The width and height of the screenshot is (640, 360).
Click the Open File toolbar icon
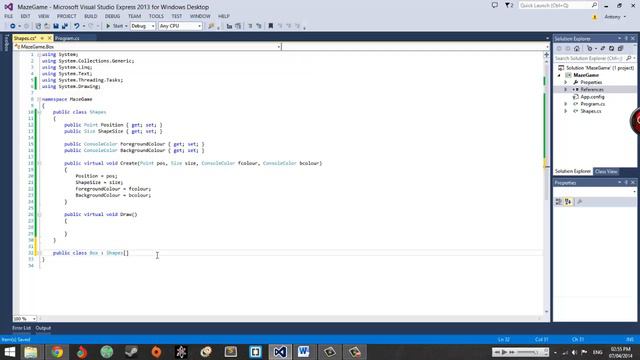[x=47, y=26]
